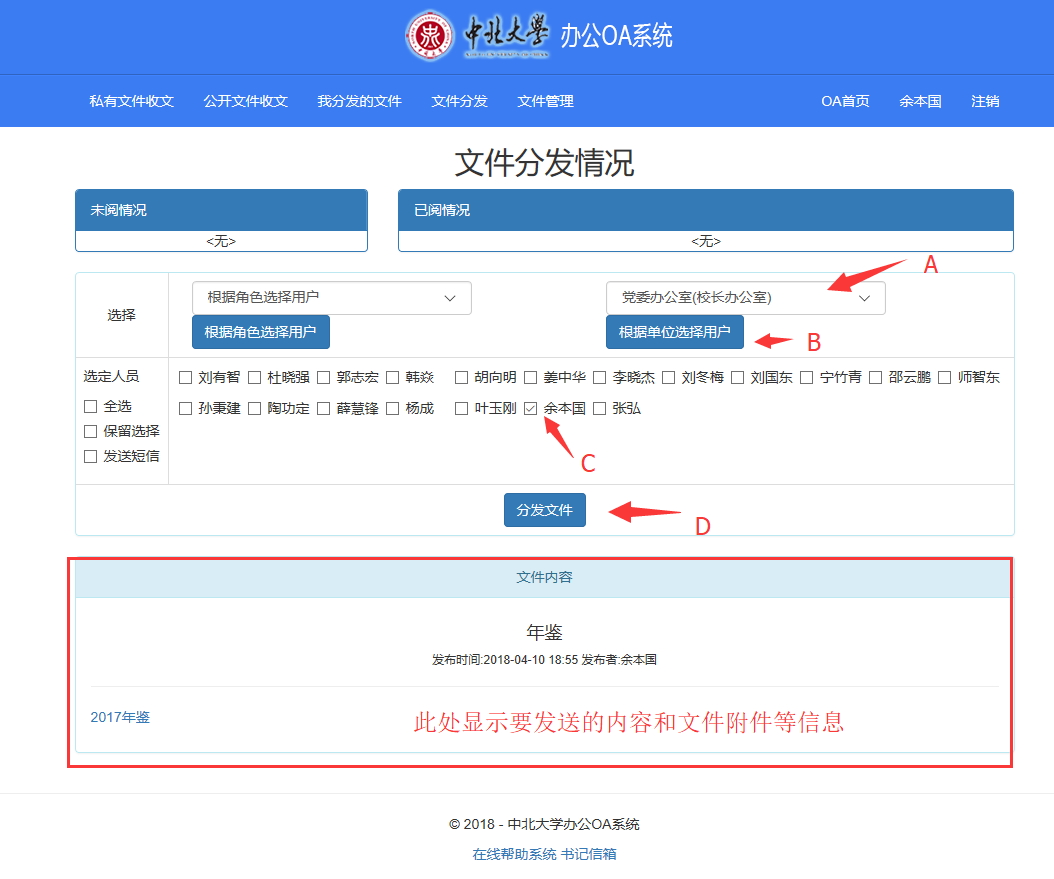
Task: Tick the 全选 checkbox
Action: point(91,406)
